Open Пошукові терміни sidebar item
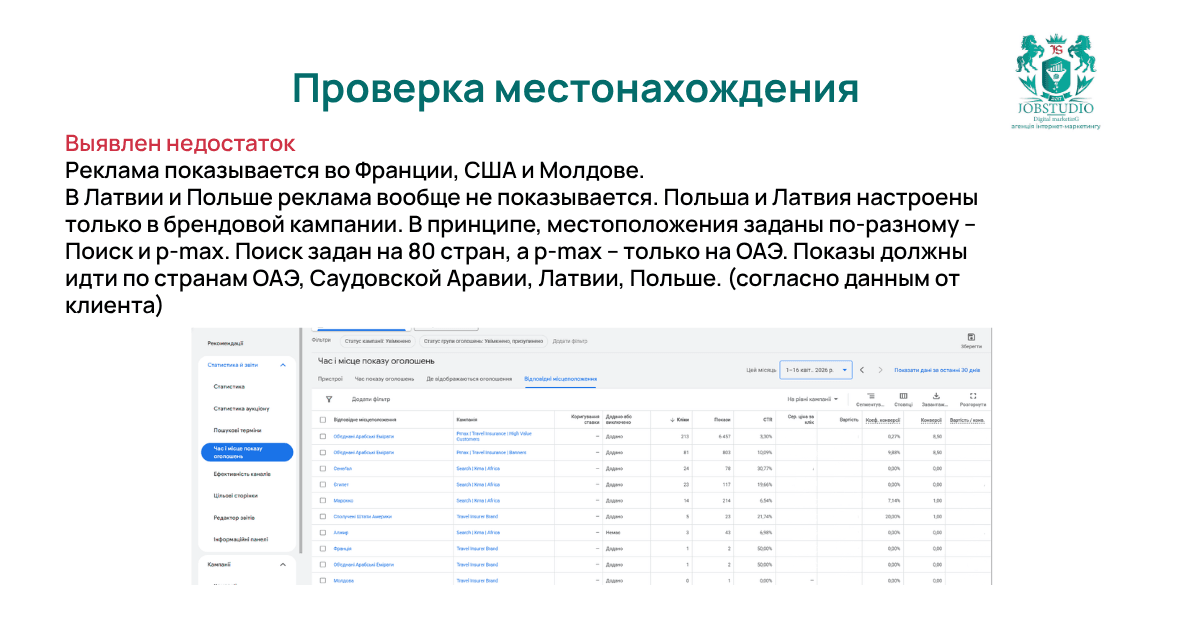 pyautogui.click(x=237, y=429)
